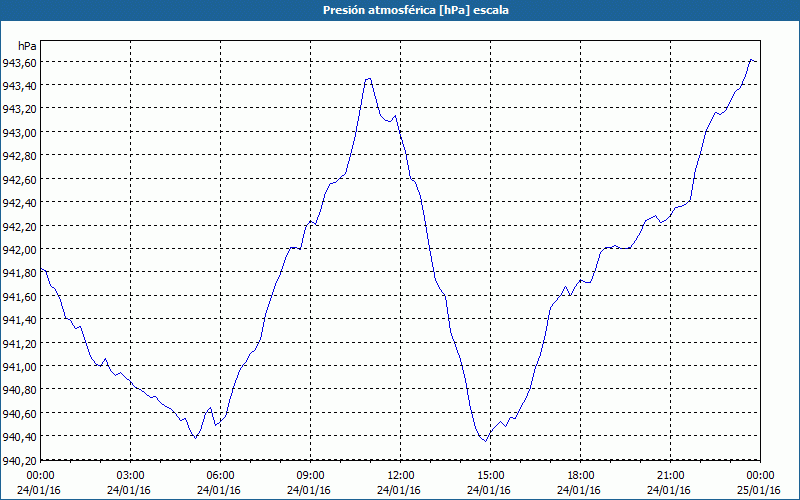This screenshot has height=500, width=800.
Task: Select the 941,00 y-axis value
Action: (19, 366)
